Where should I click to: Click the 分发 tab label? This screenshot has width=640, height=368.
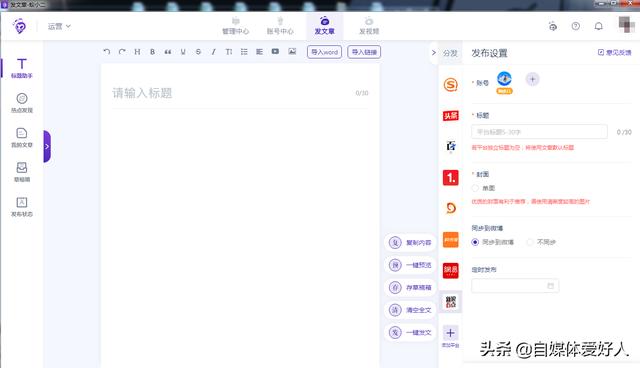click(x=450, y=53)
